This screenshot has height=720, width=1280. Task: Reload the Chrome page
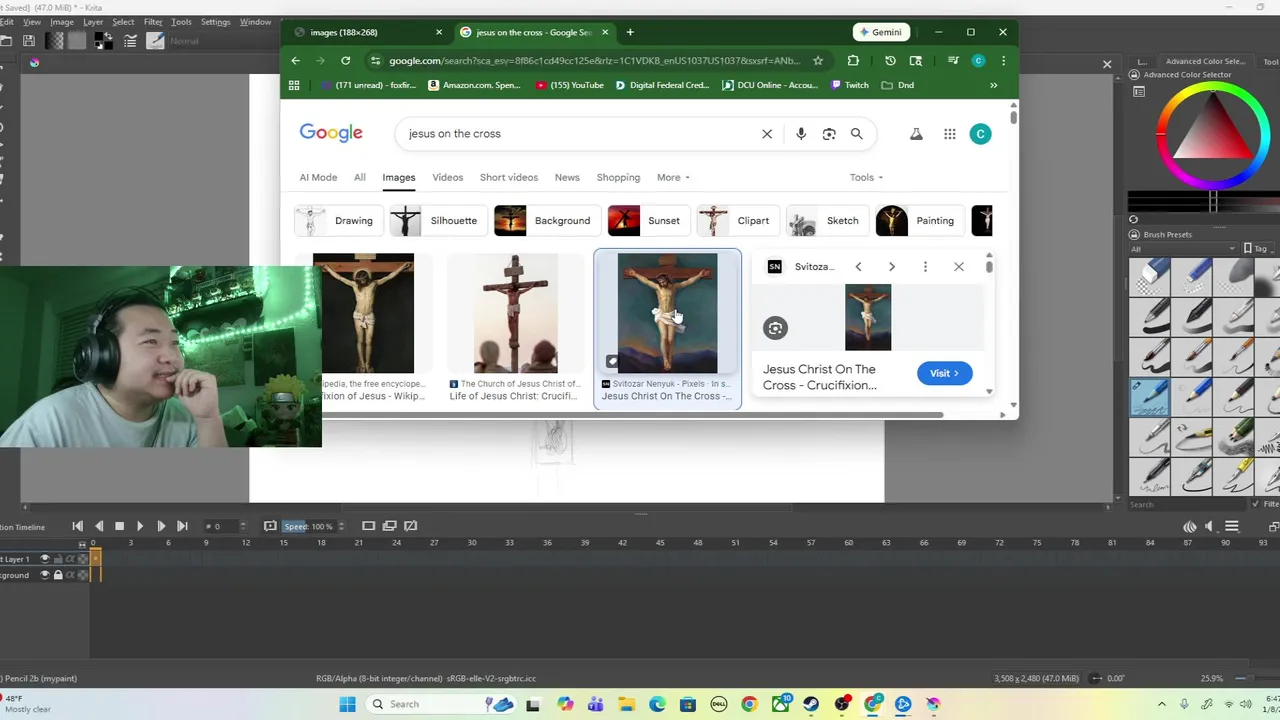[346, 60]
